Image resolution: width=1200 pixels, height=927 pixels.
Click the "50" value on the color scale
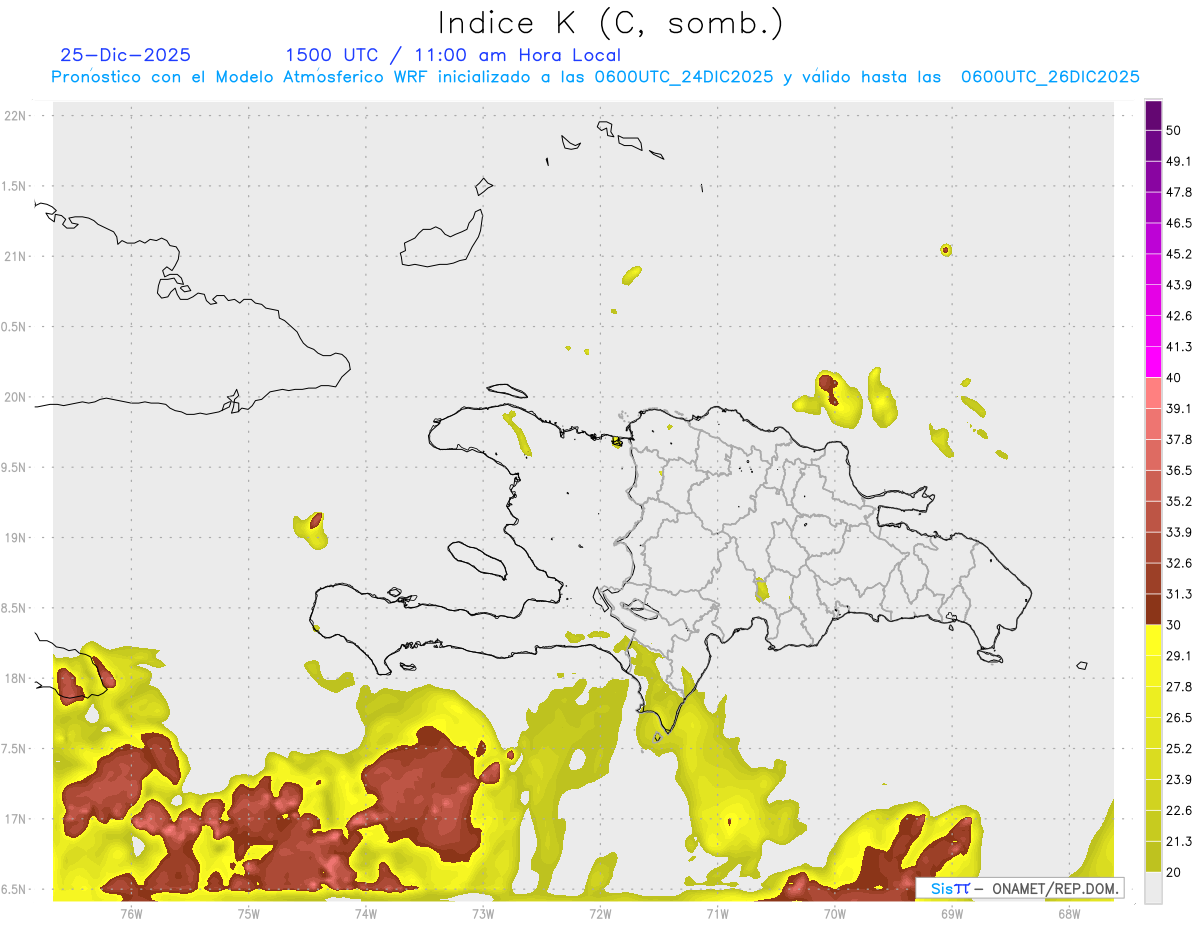[1175, 131]
